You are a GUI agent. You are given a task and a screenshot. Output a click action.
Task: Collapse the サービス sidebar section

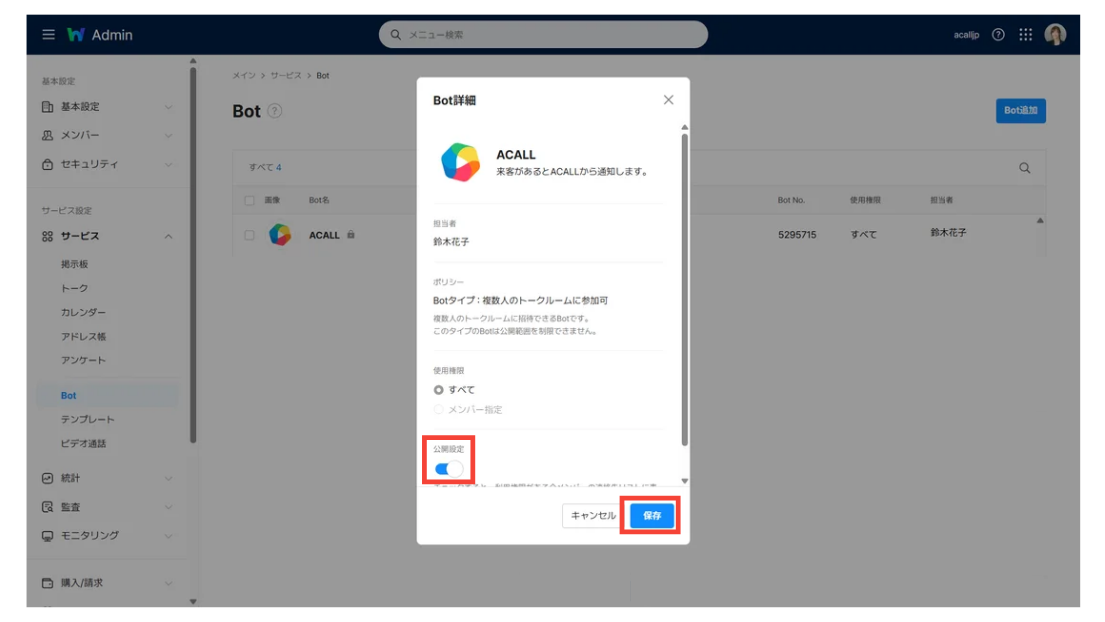[107, 236]
